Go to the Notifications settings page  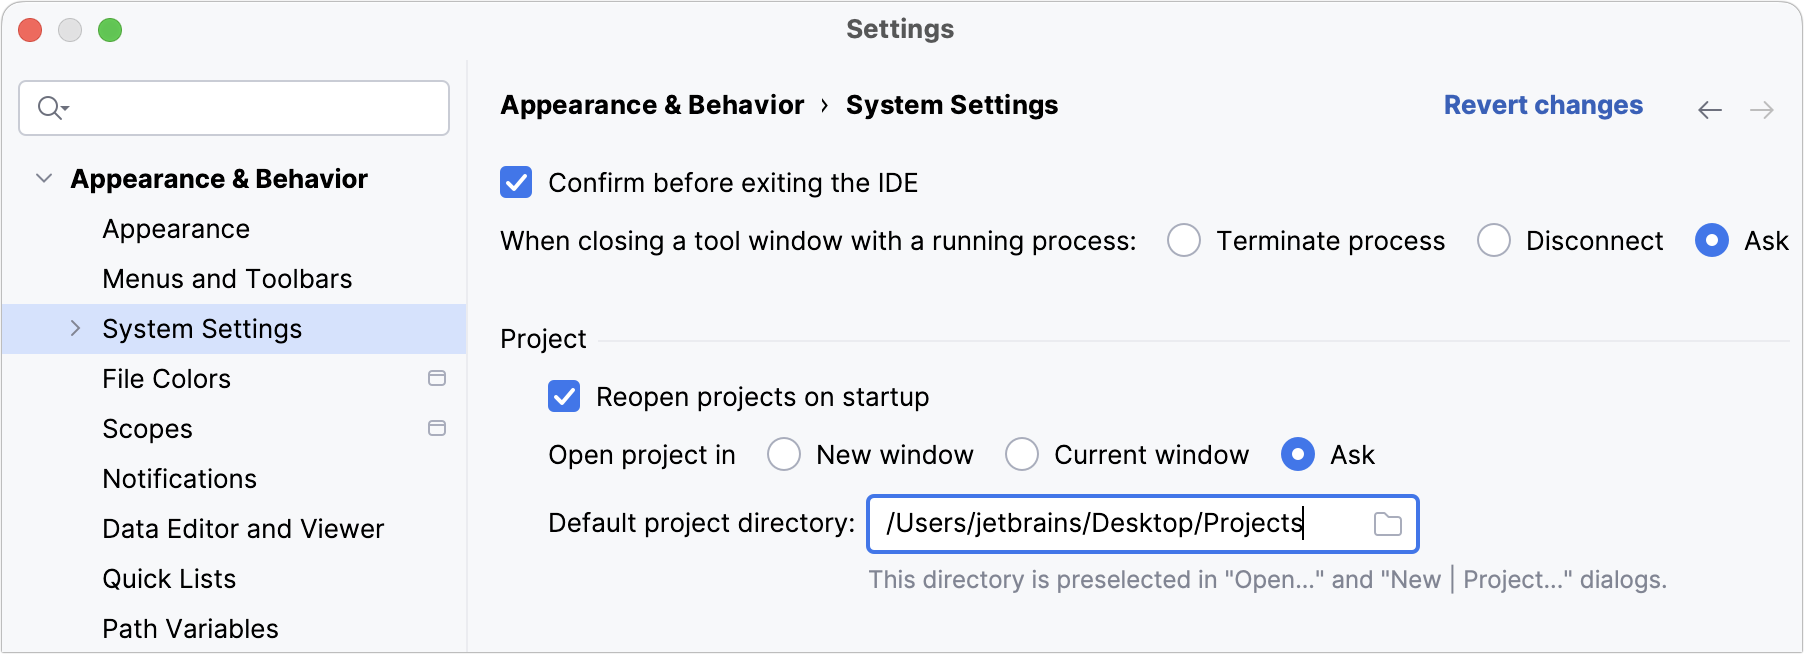click(180, 479)
